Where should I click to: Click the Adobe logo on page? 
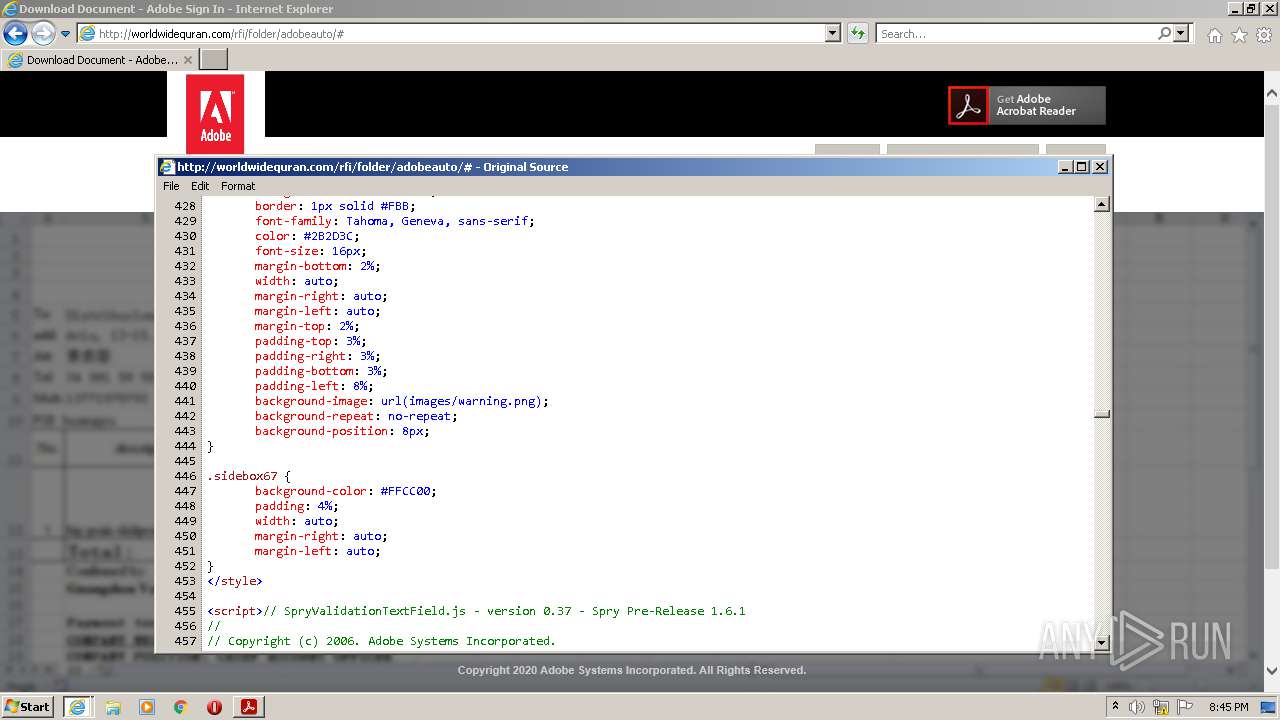[215, 114]
